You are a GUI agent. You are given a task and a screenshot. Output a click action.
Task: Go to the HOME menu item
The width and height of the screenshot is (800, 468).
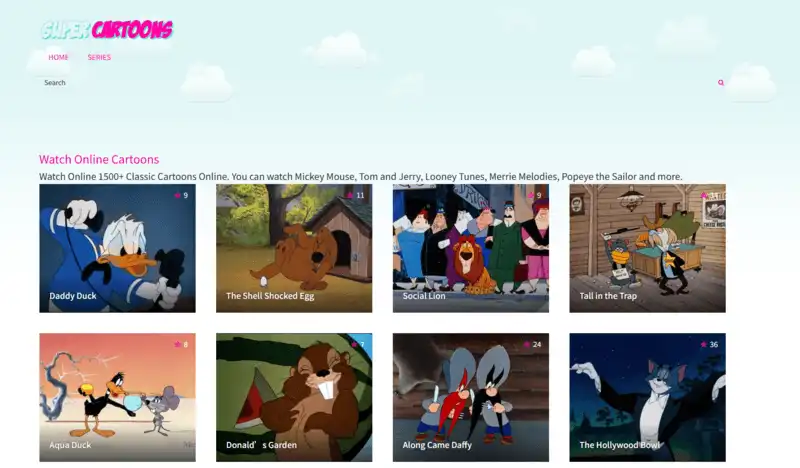pyautogui.click(x=58, y=57)
